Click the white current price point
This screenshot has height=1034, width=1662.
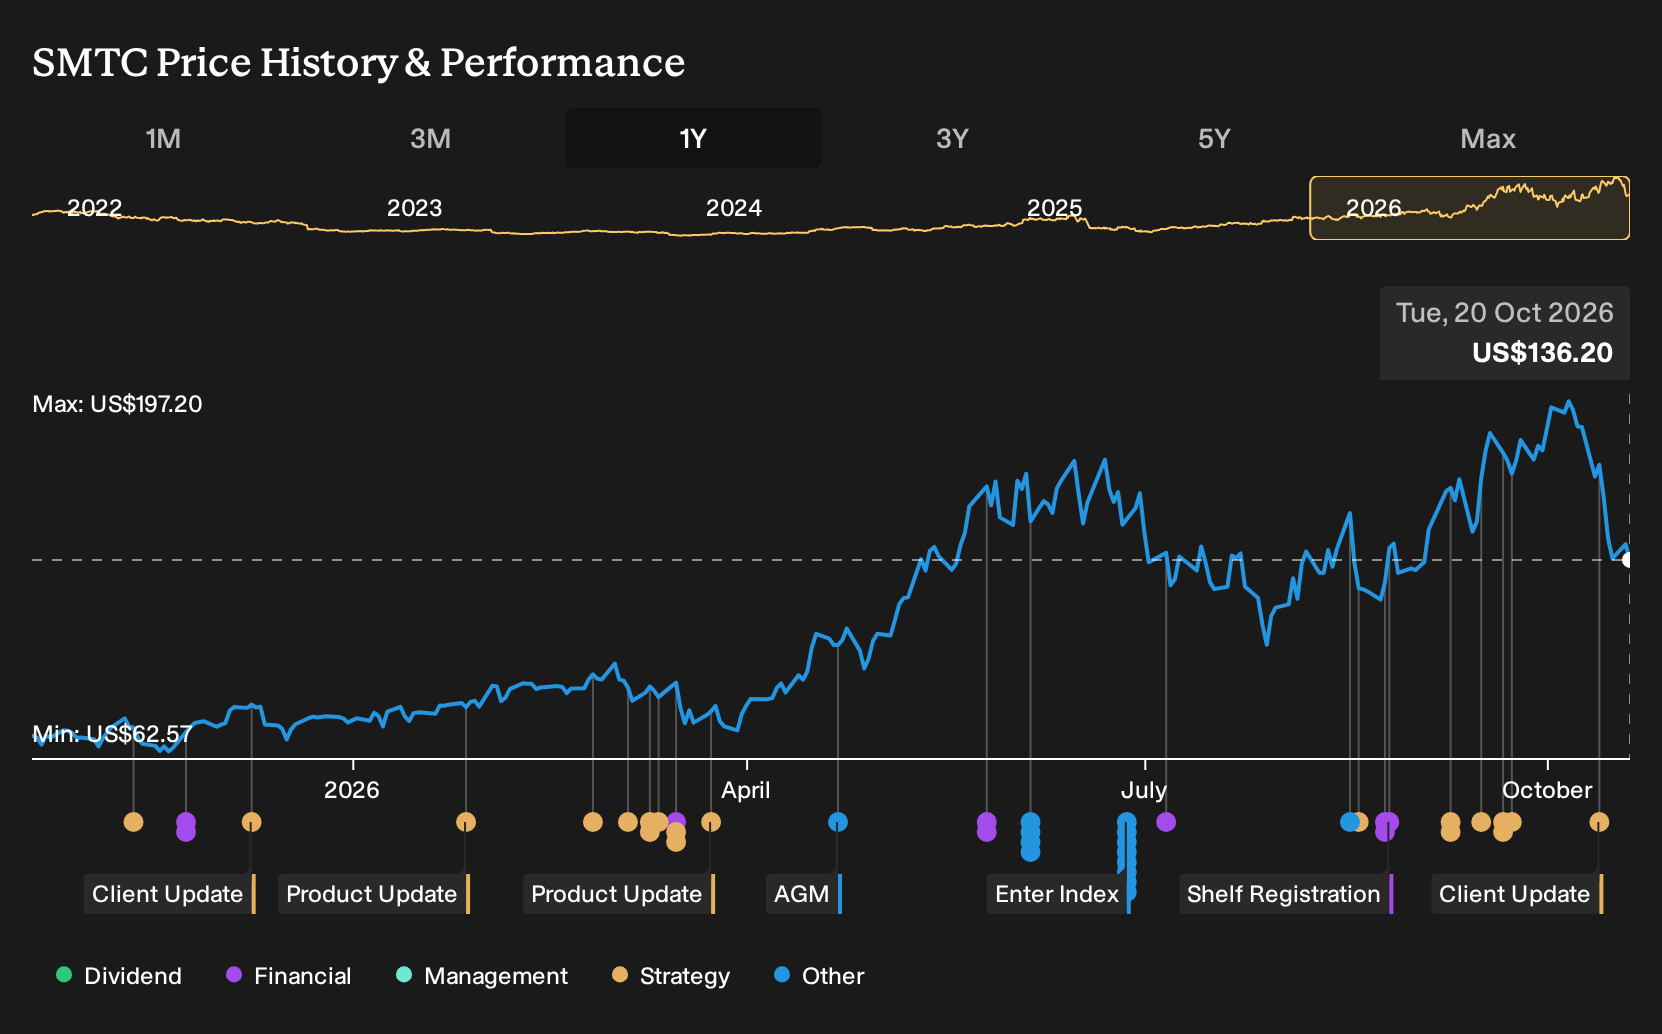1628,560
